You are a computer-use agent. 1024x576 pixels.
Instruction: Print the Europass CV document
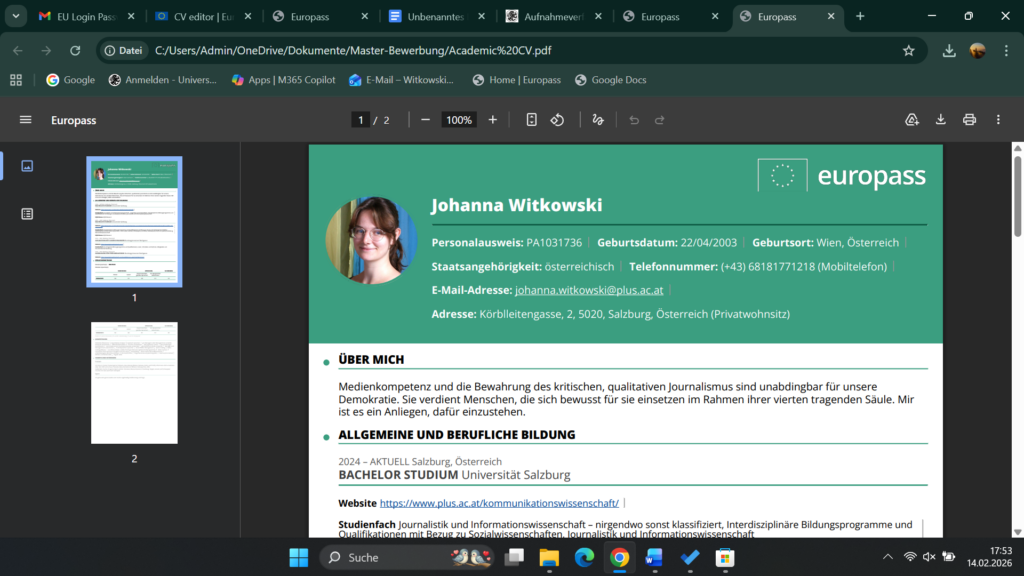click(969, 120)
